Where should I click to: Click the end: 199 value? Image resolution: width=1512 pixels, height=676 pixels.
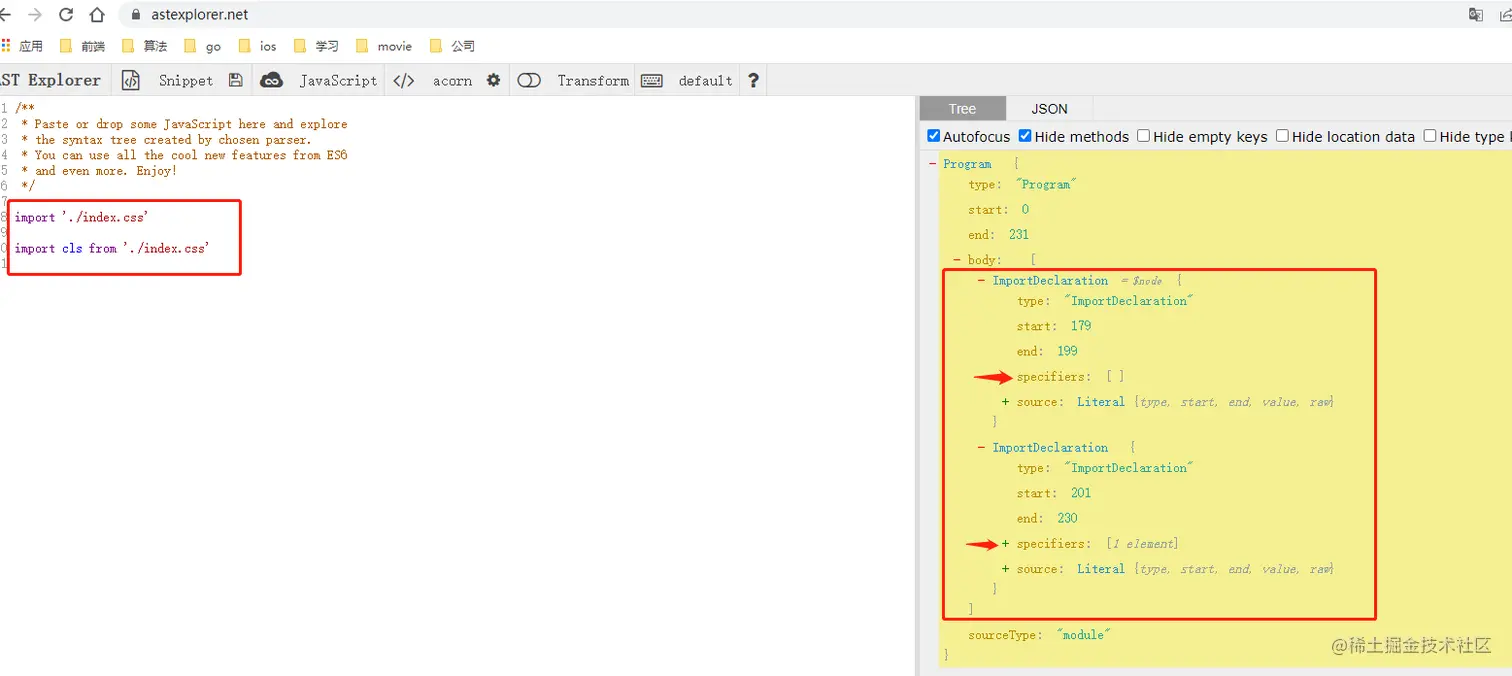point(1068,351)
